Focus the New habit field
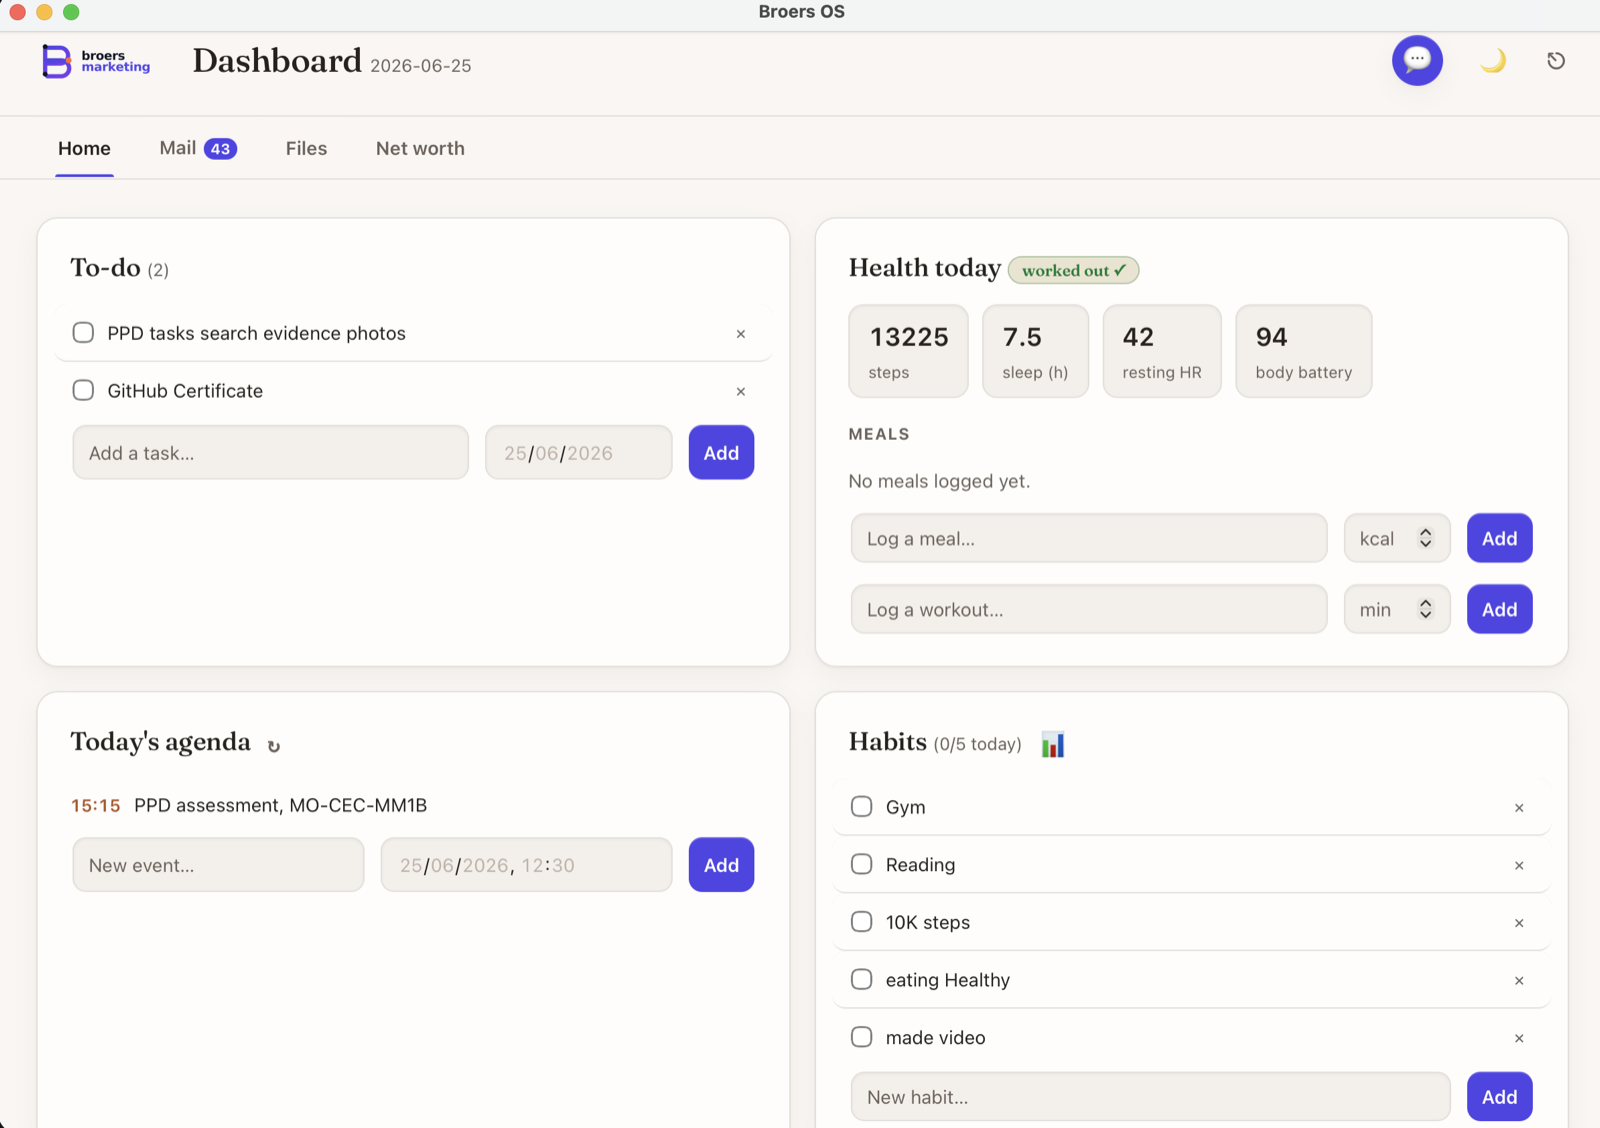This screenshot has width=1600, height=1128. tap(1150, 1097)
